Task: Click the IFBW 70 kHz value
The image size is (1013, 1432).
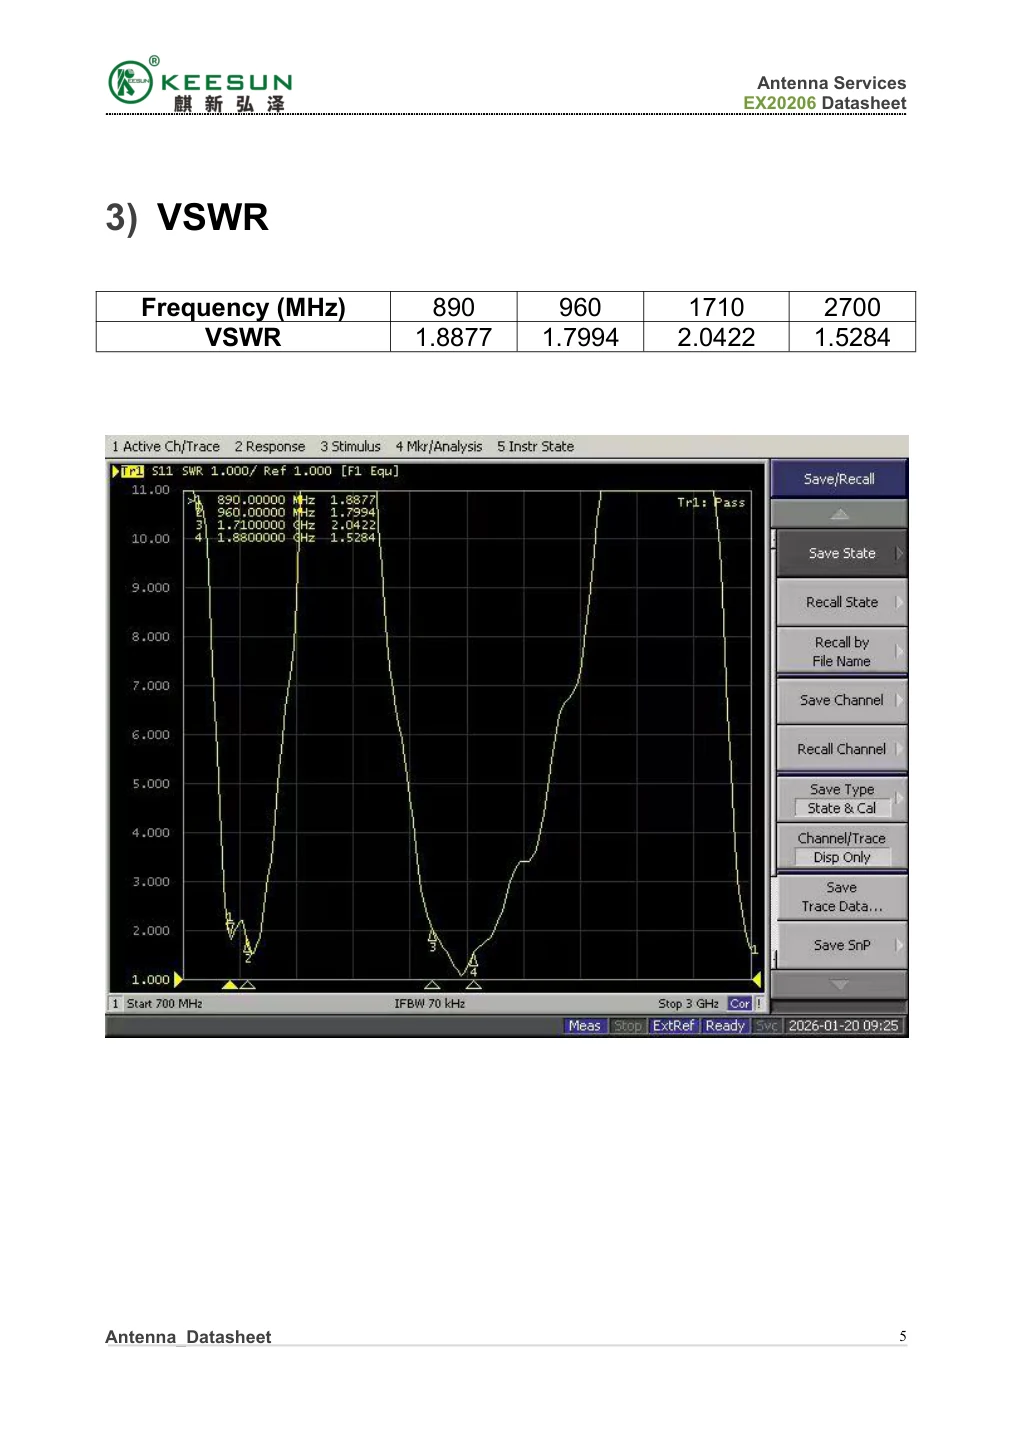Action: click(430, 1004)
